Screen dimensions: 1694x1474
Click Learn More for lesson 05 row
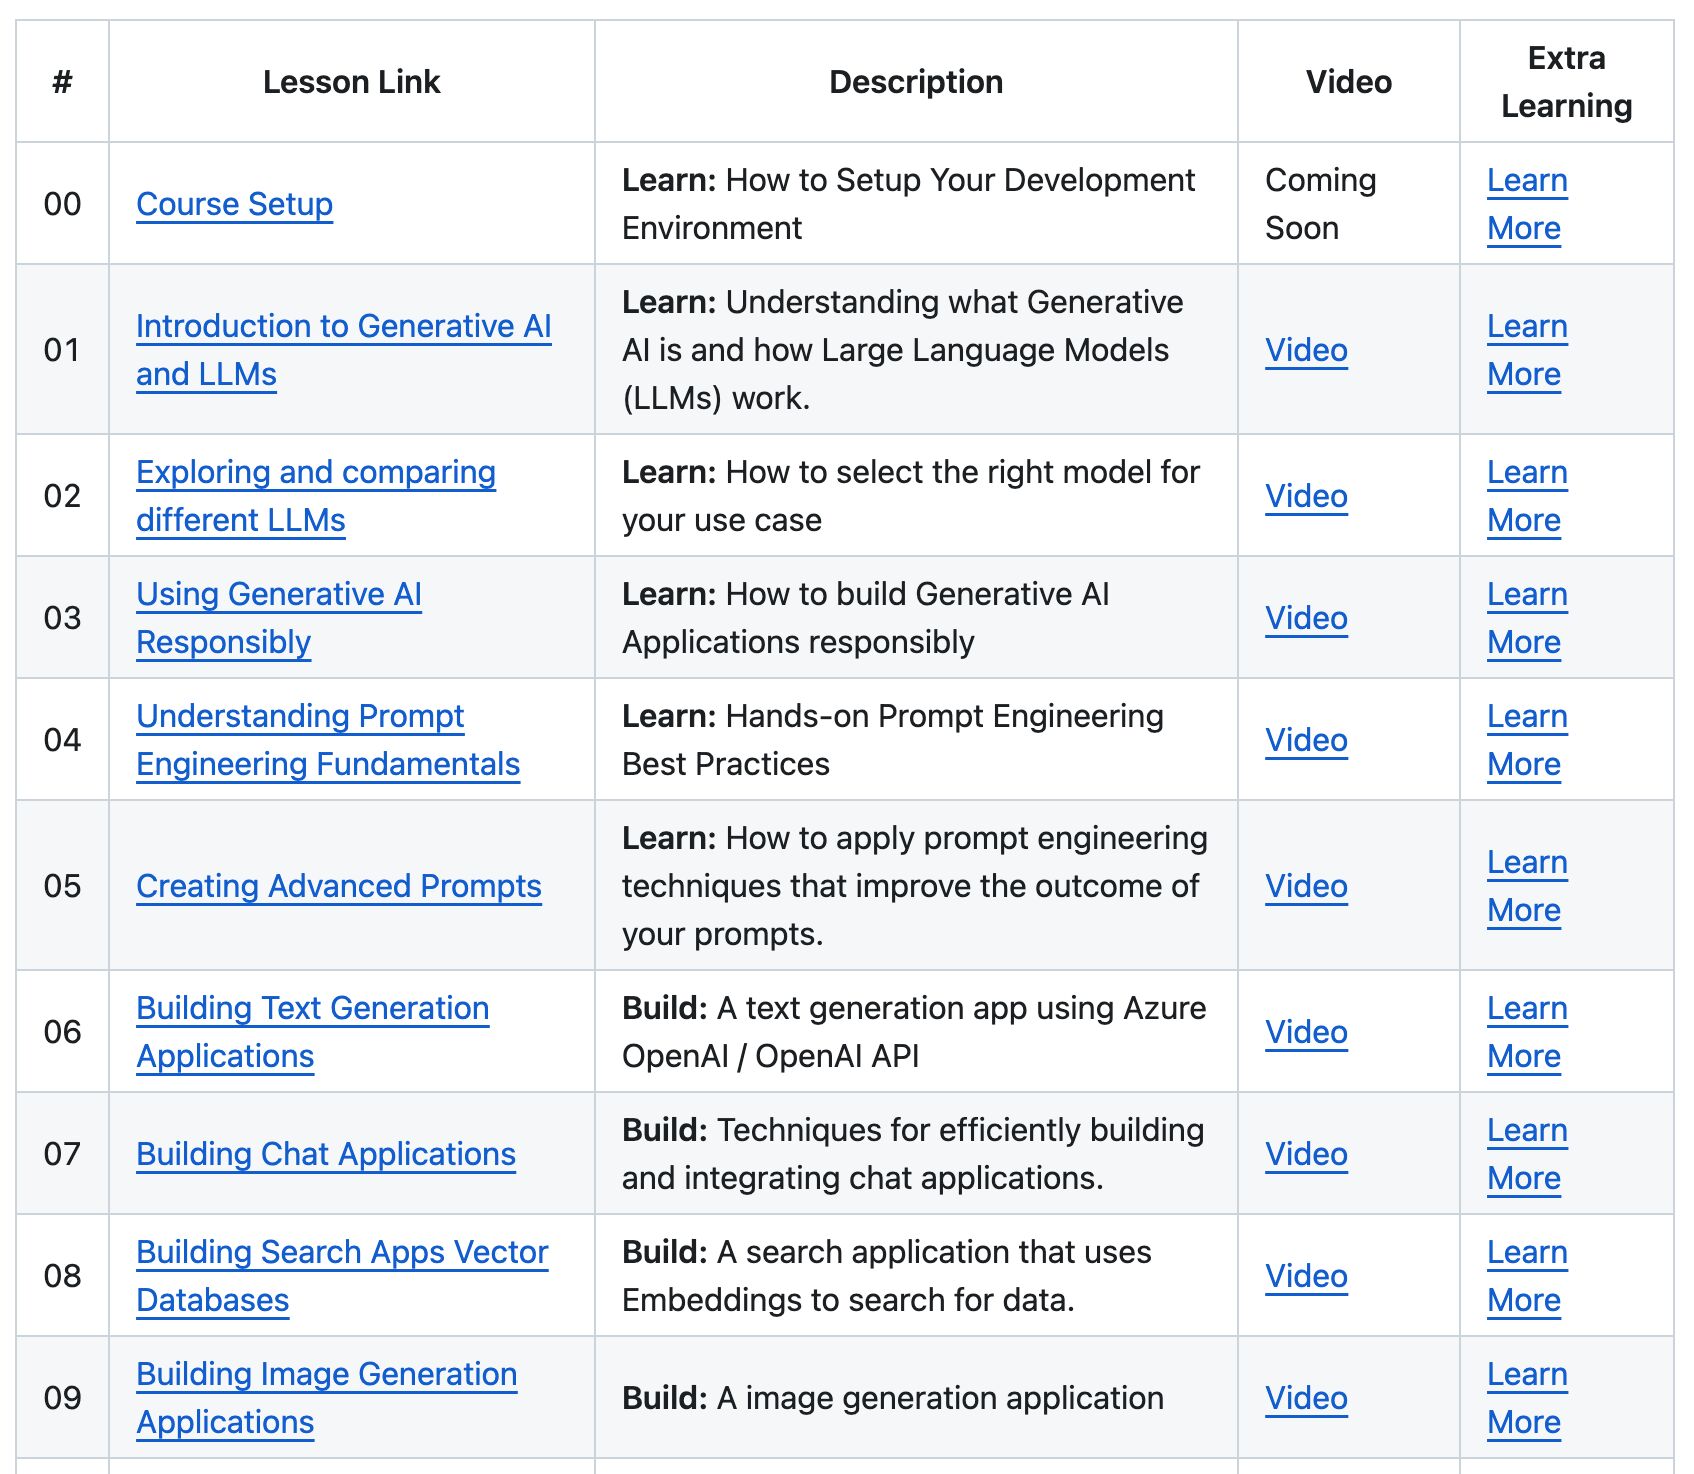(1526, 864)
